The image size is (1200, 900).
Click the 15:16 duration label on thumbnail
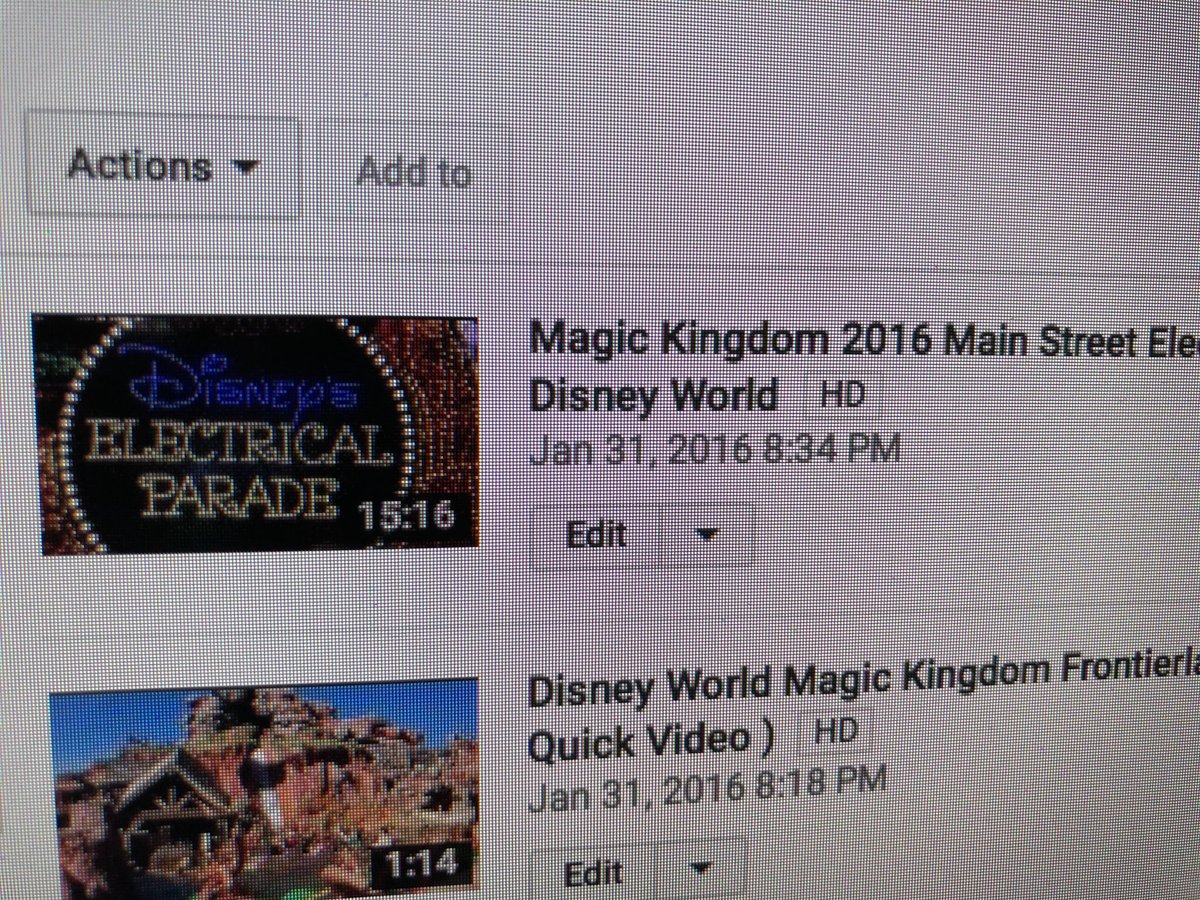(407, 517)
